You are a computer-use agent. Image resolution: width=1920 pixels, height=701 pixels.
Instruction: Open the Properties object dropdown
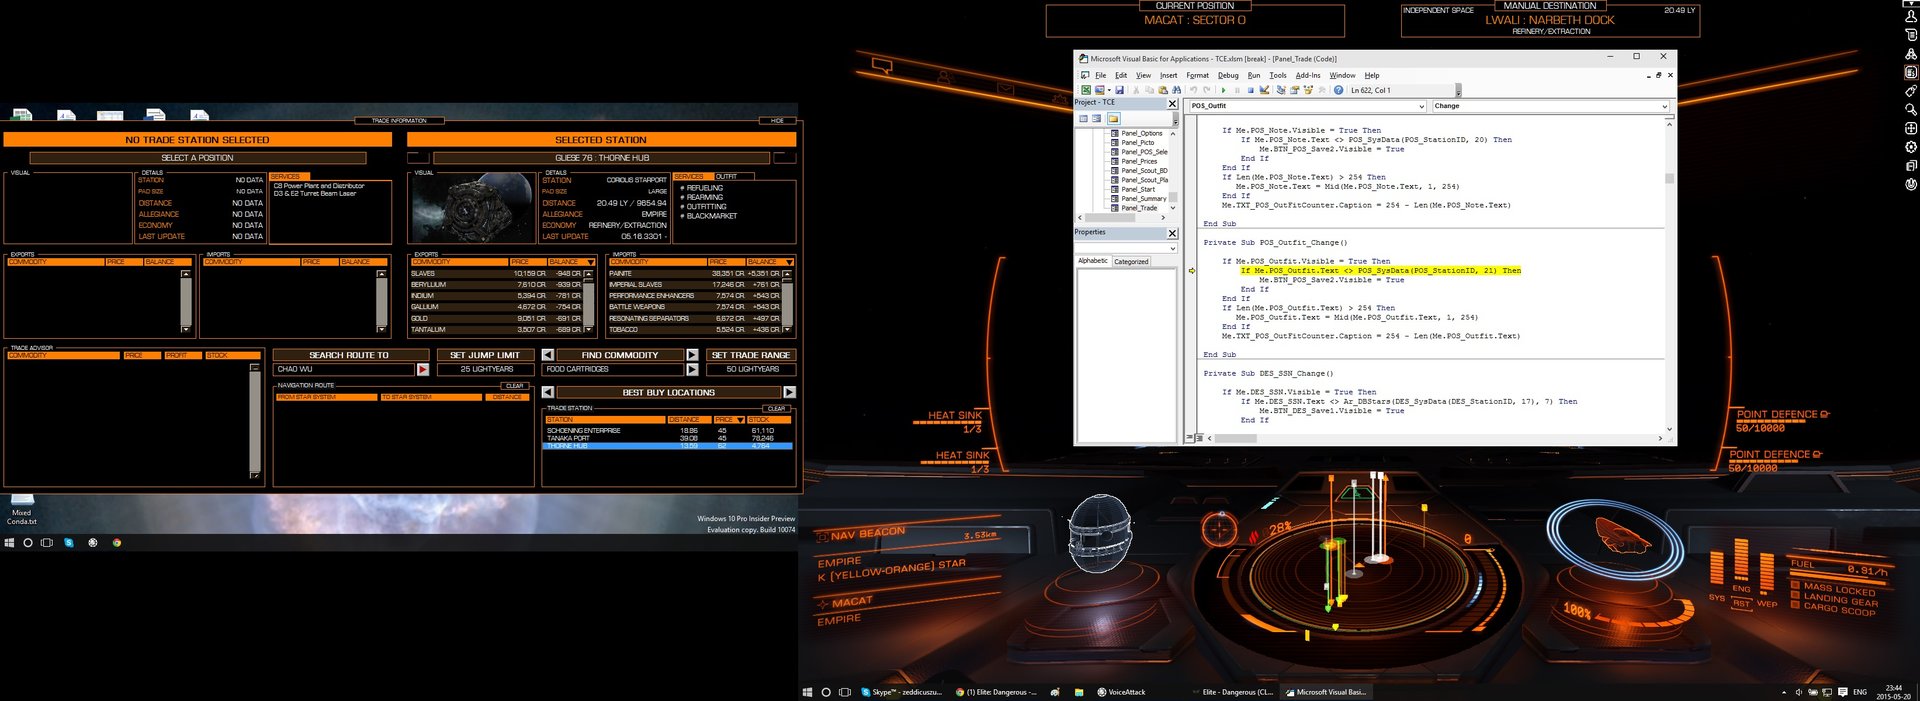(x=1173, y=248)
